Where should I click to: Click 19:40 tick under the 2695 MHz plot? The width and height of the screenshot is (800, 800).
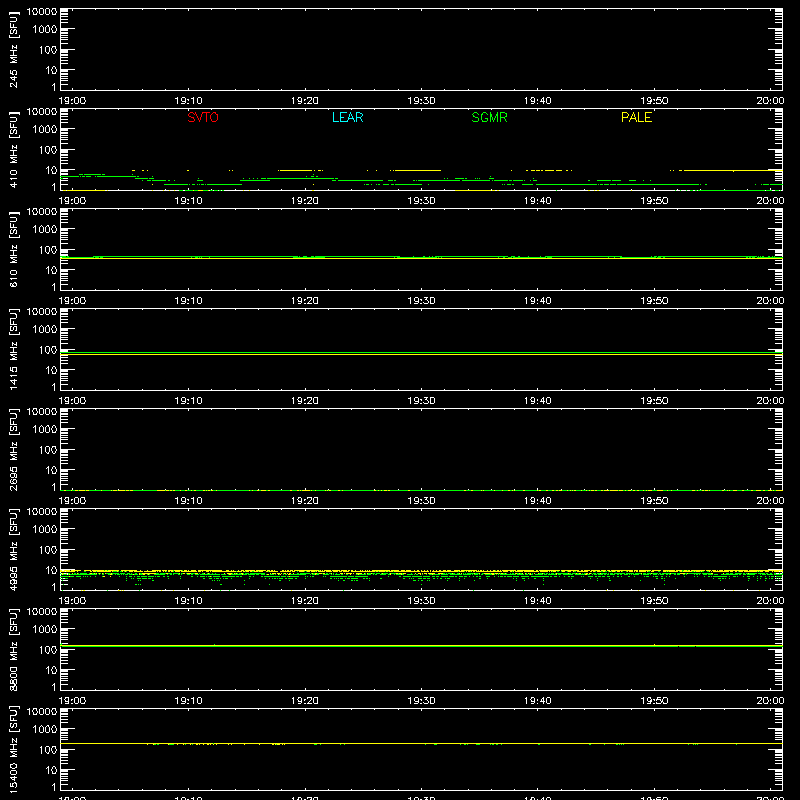click(538, 501)
